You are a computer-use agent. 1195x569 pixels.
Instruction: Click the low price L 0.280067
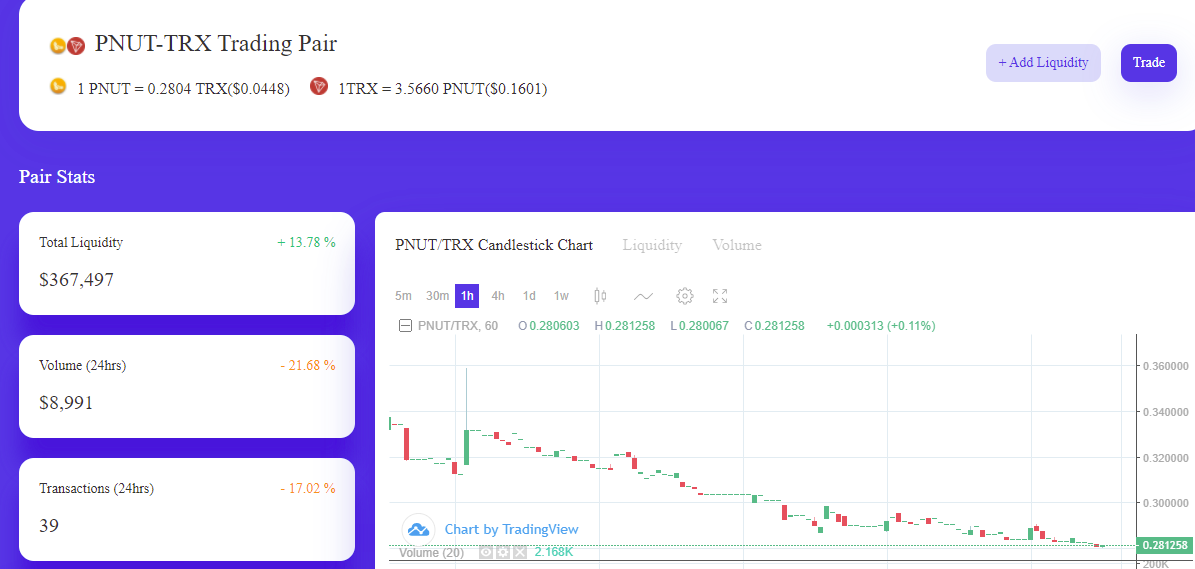tap(699, 326)
